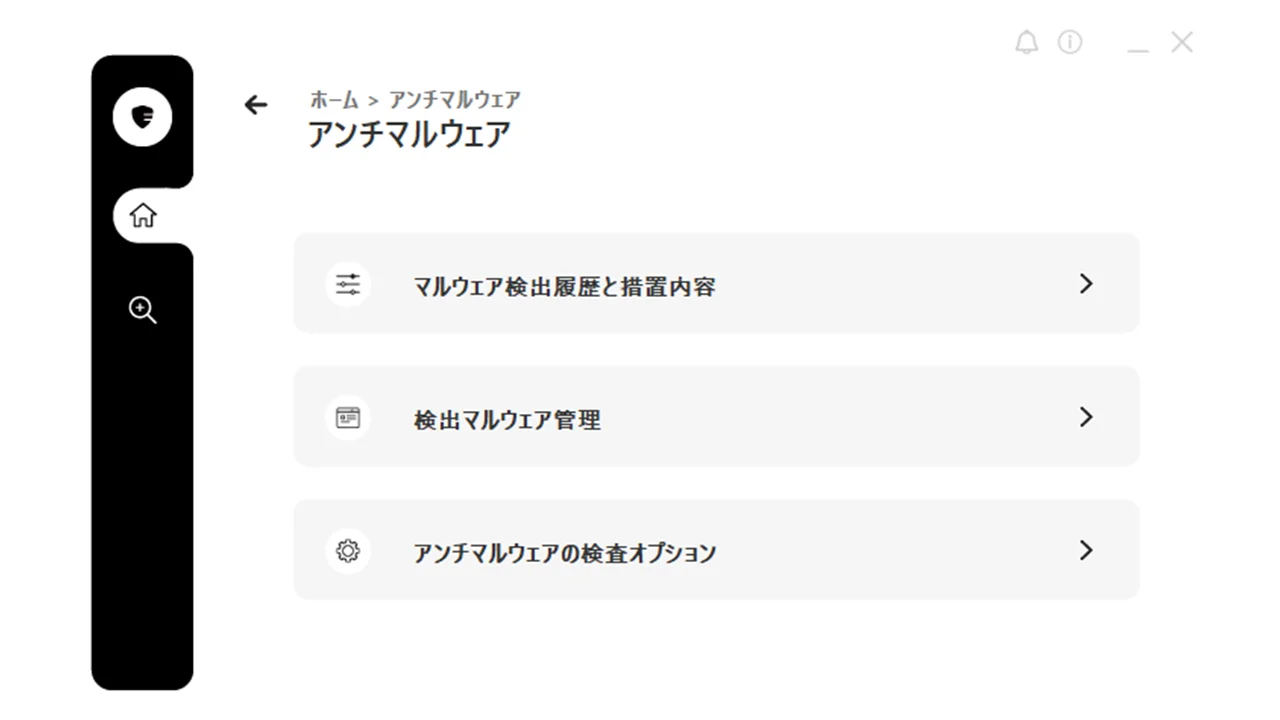Expand chevron on 検出マルウェア管理 row
This screenshot has width=1280, height=720.
[1086, 417]
